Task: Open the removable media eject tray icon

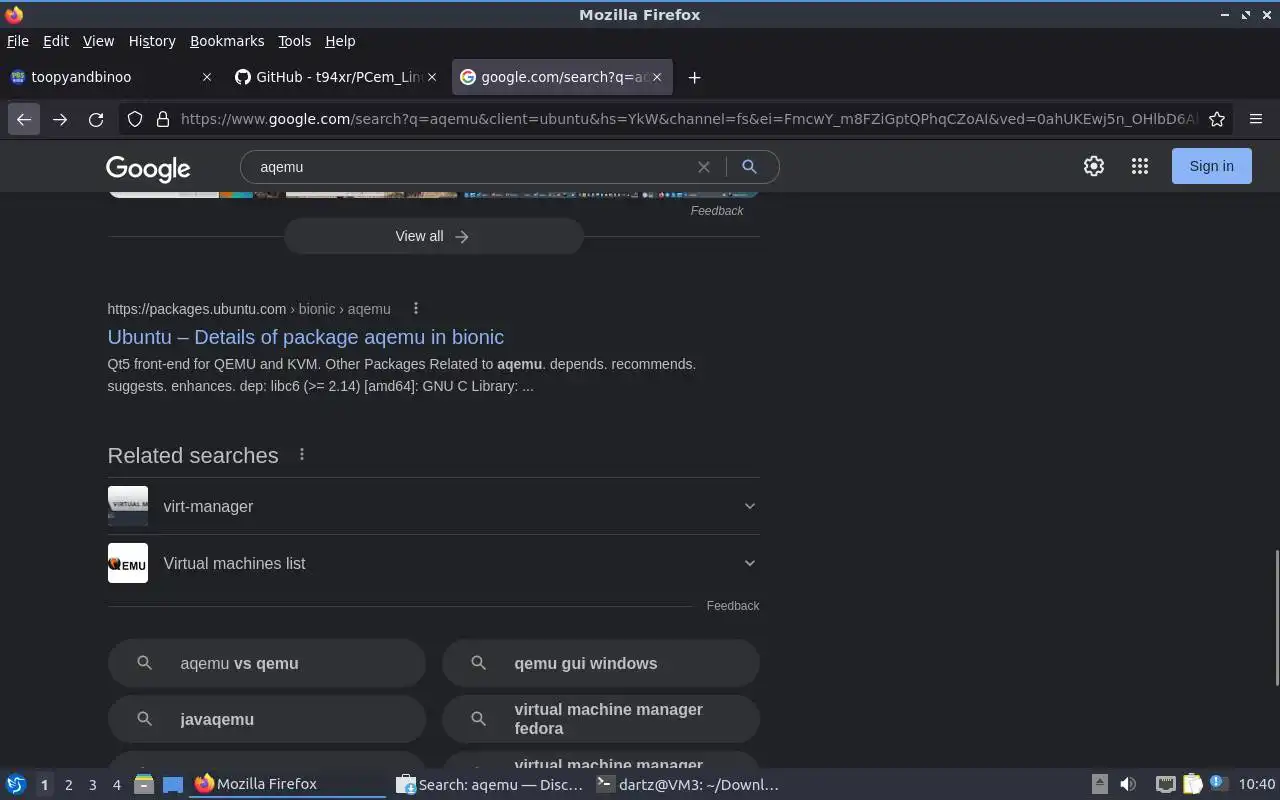Action: click(1099, 784)
